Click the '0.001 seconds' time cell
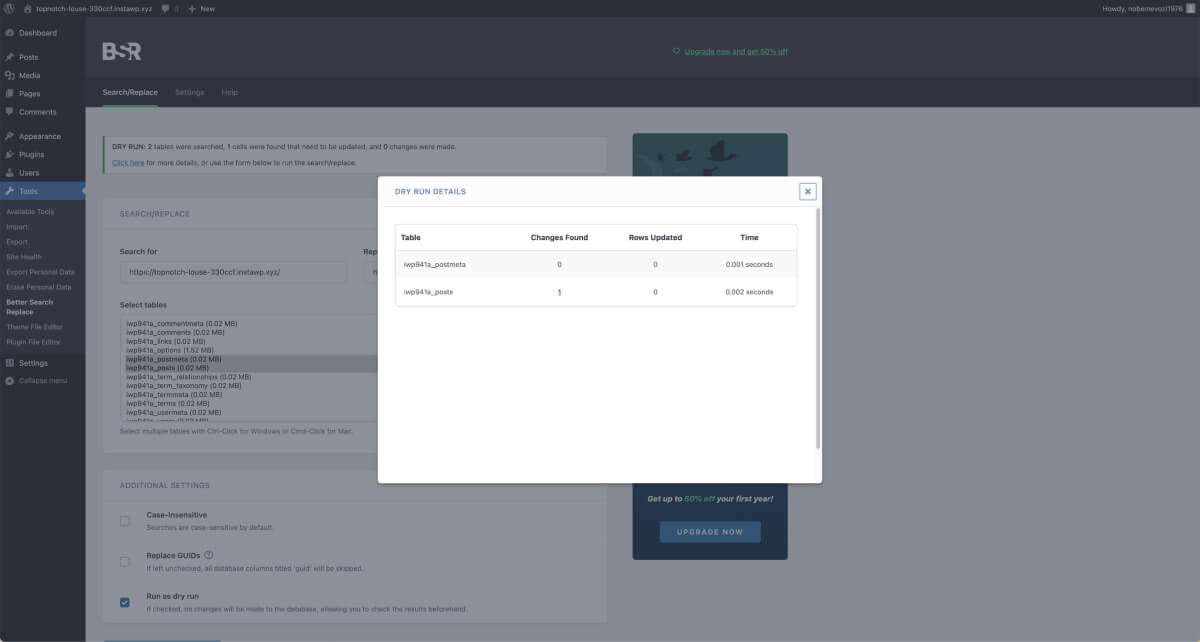This screenshot has width=1200, height=642. (x=750, y=264)
